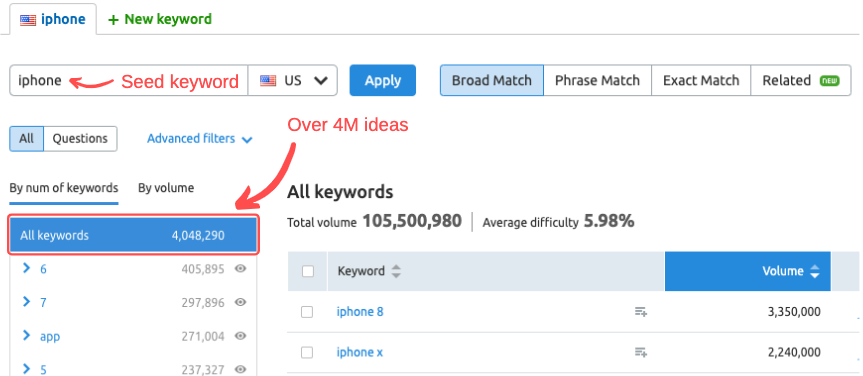Click the Keyword column sort arrows
Viewport: 863px width, 376px height.
[396, 271]
